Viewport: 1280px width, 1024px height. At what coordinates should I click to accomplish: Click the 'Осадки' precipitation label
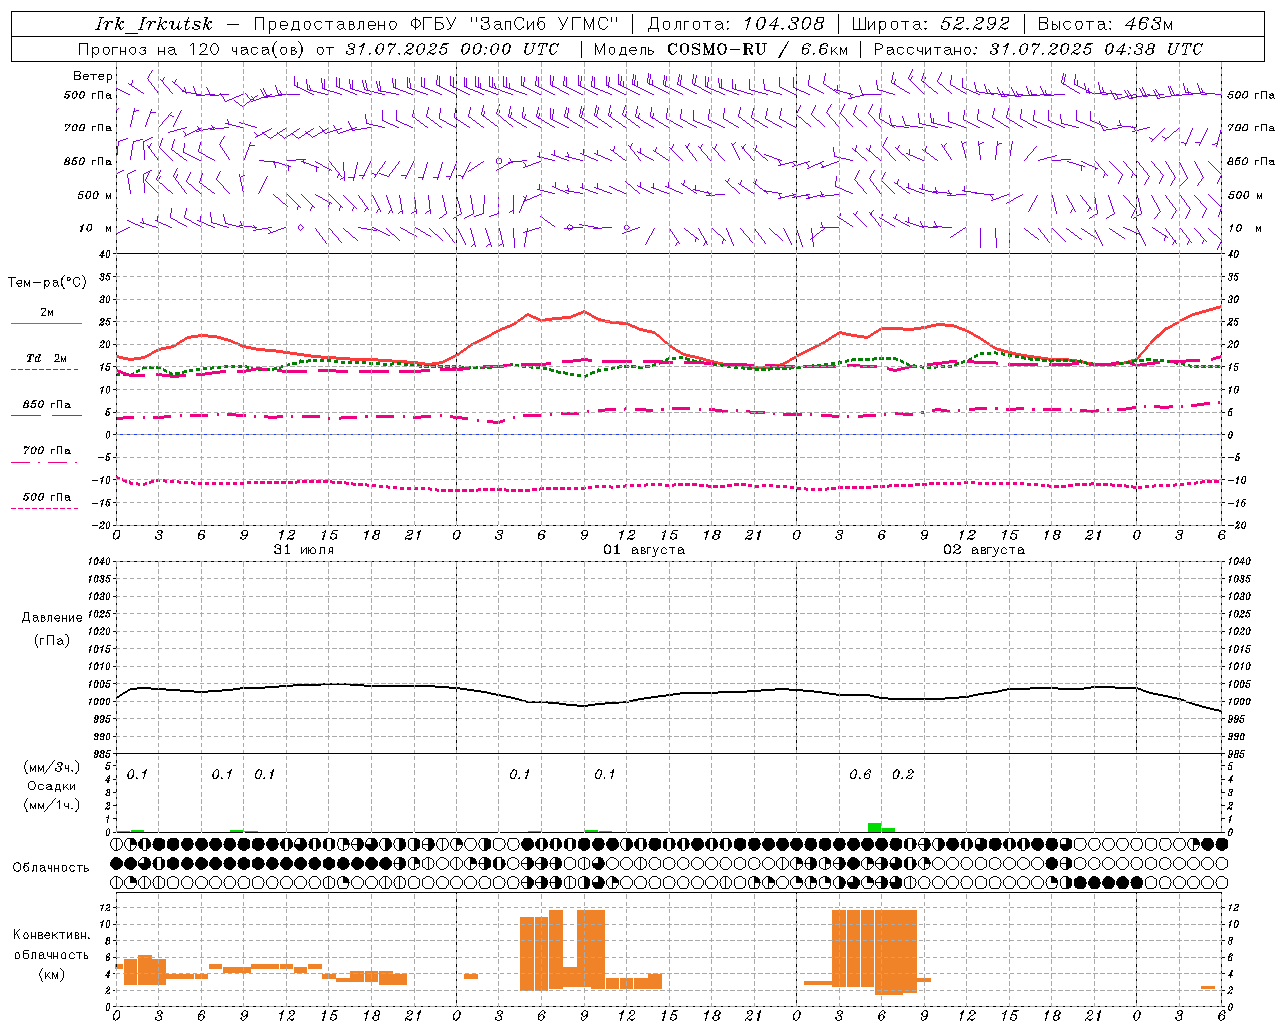(x=52, y=786)
